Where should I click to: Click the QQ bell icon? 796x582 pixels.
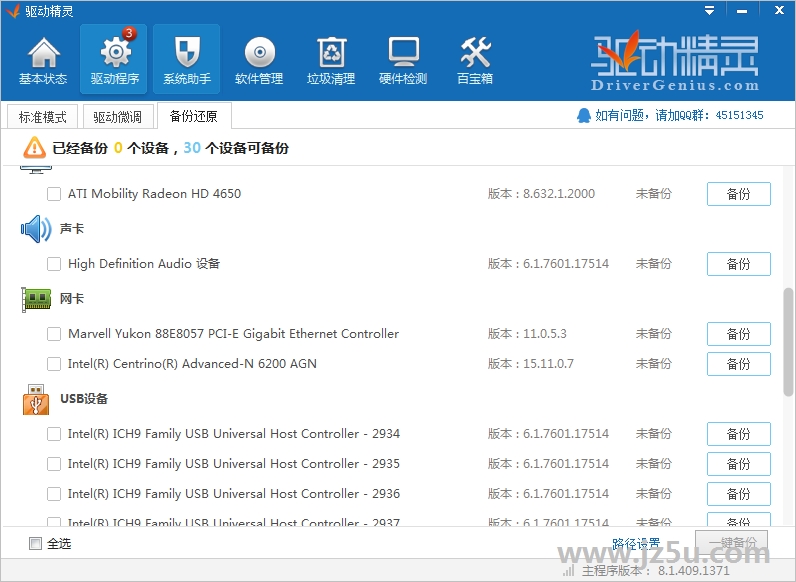584,115
